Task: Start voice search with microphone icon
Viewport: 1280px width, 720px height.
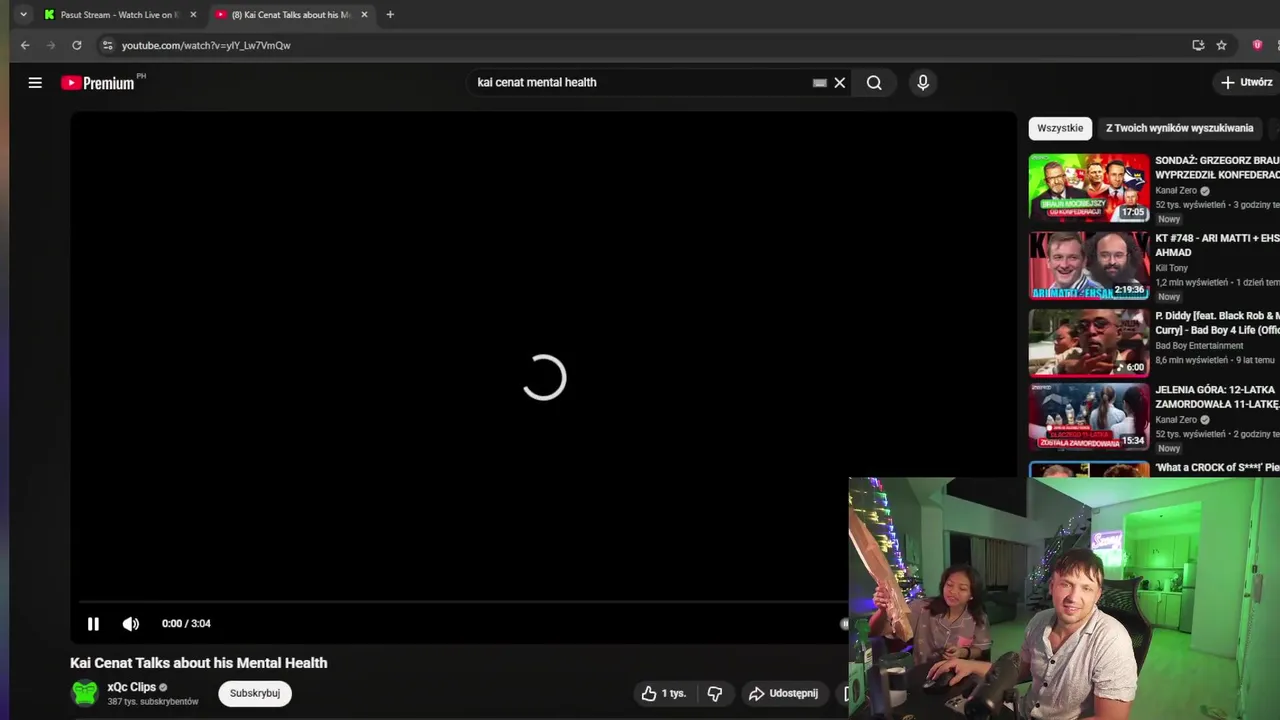Action: 923,83
